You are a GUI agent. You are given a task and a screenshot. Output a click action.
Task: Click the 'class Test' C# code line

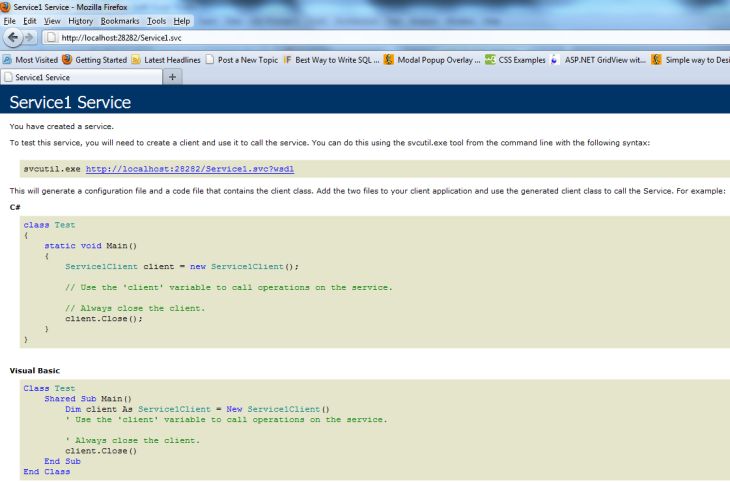click(x=49, y=225)
